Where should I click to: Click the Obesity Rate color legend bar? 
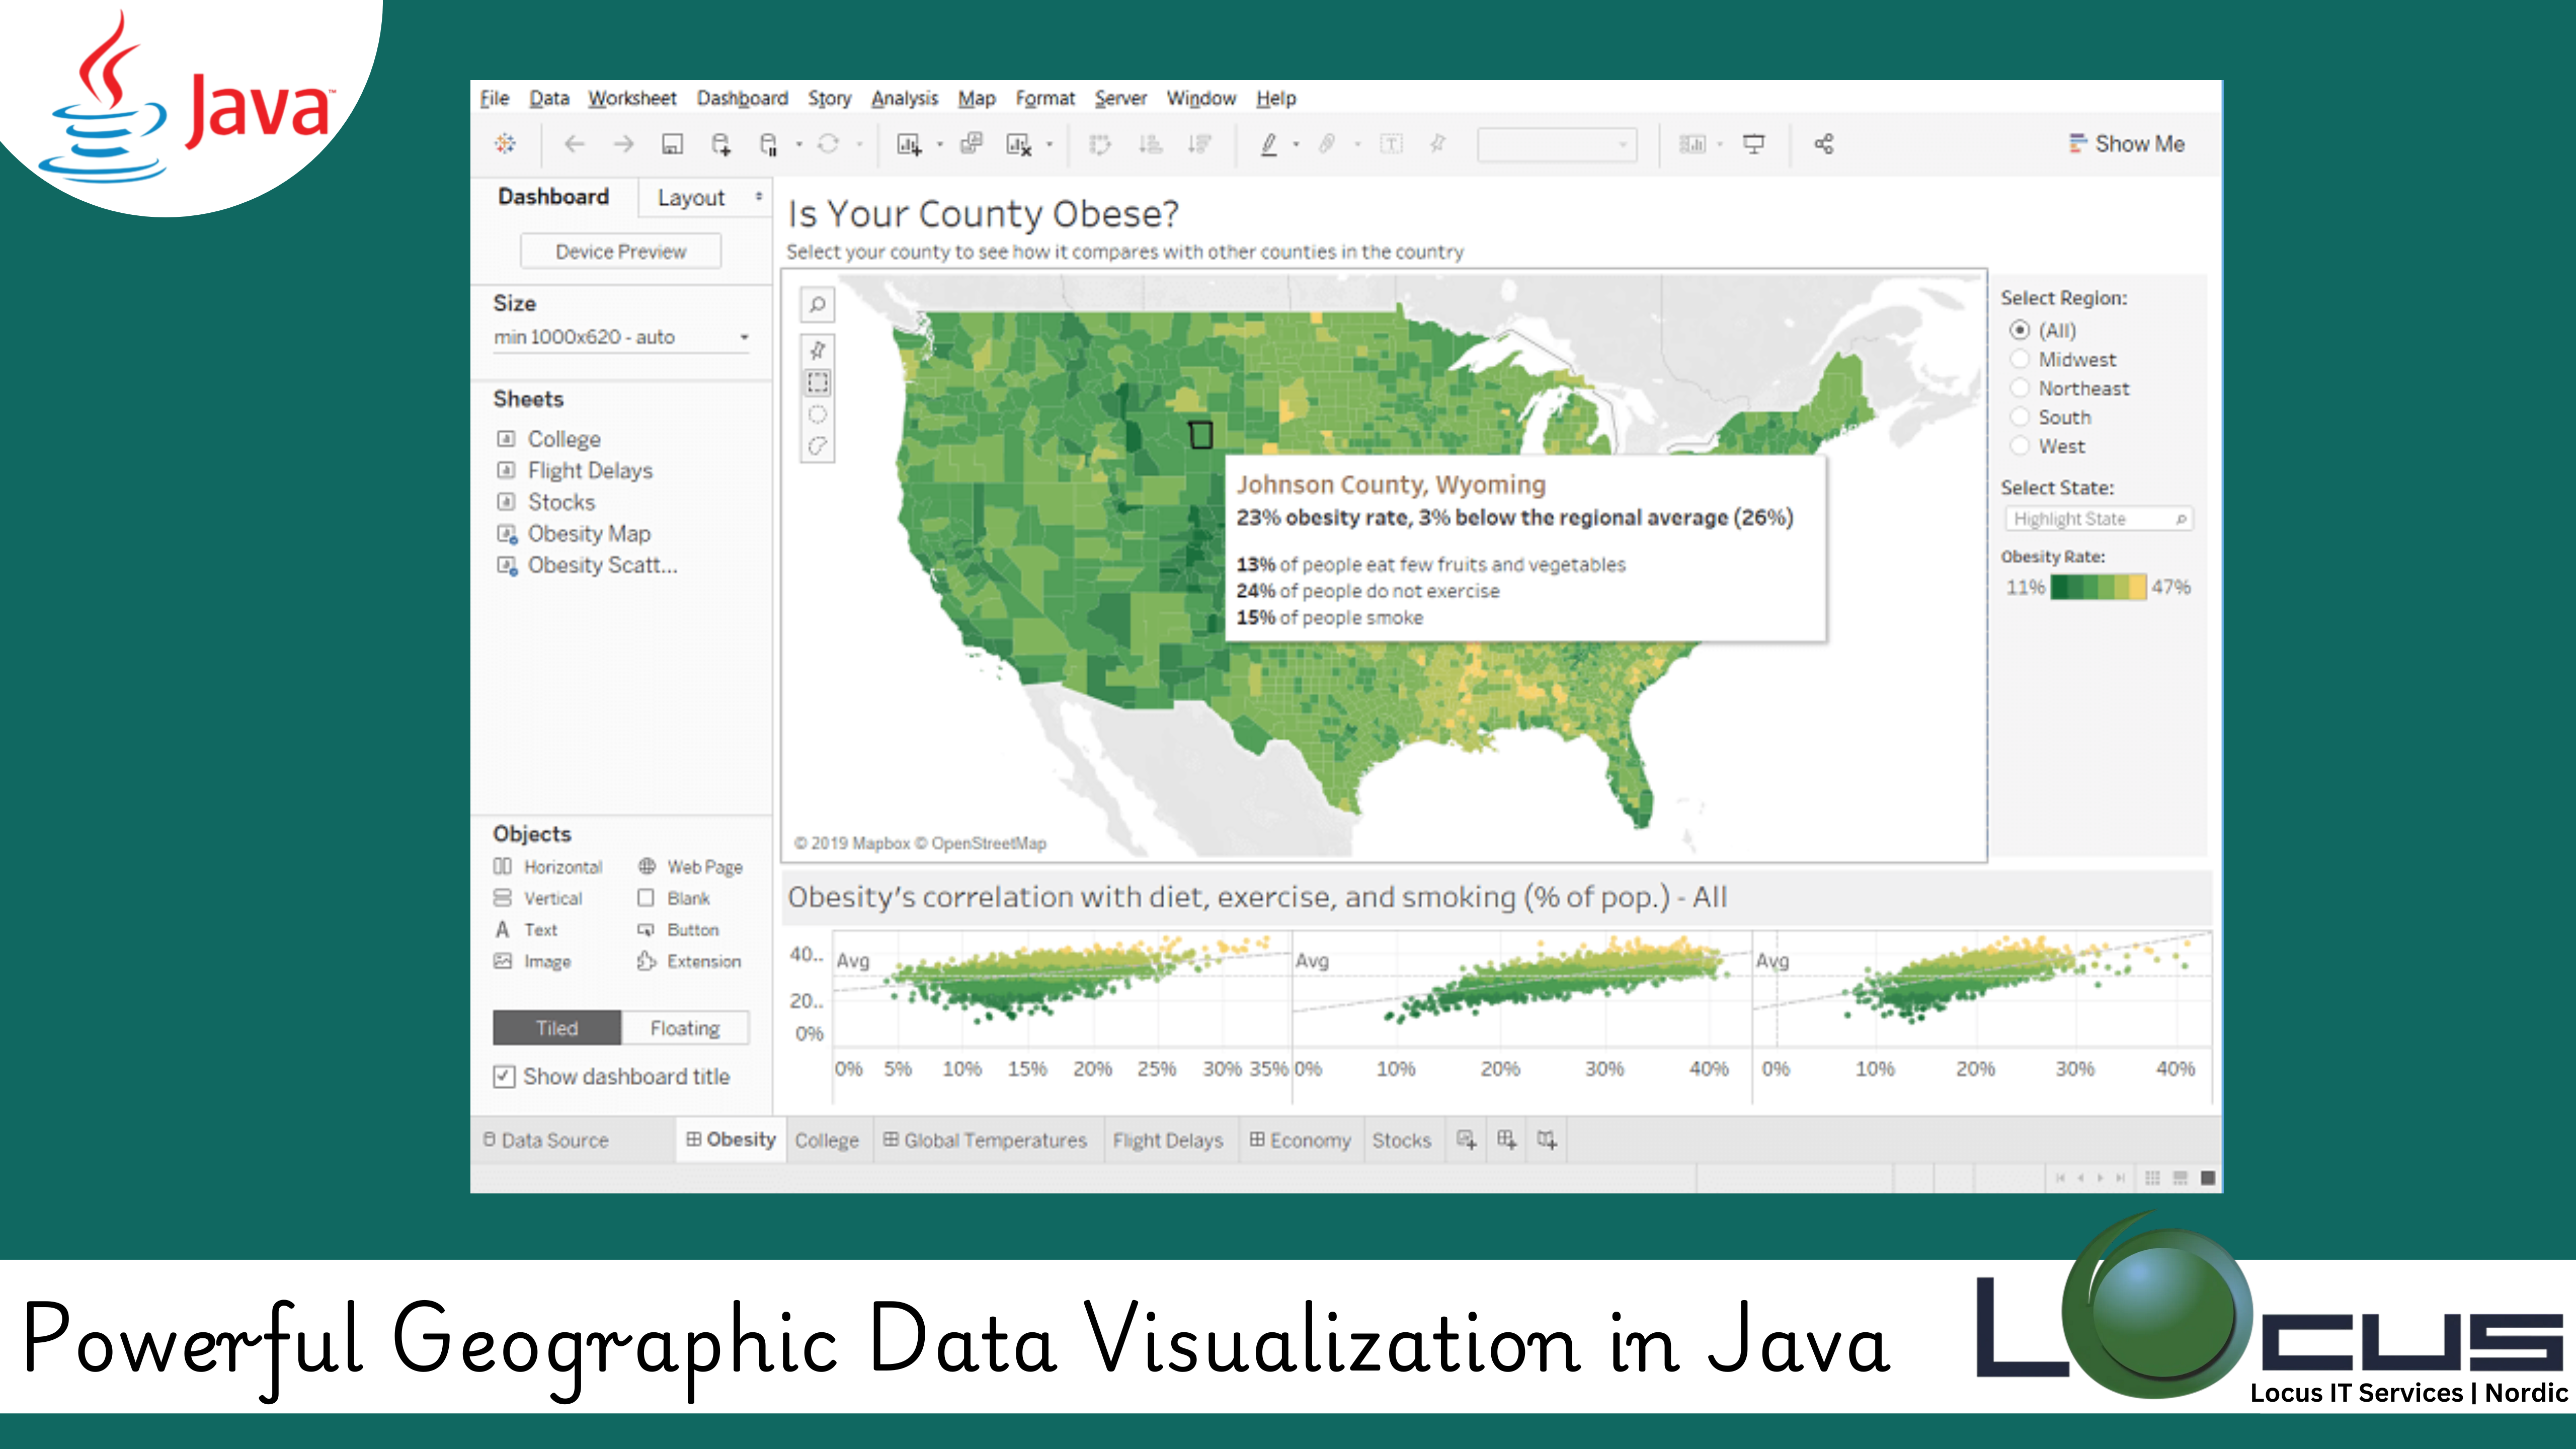click(x=2098, y=587)
